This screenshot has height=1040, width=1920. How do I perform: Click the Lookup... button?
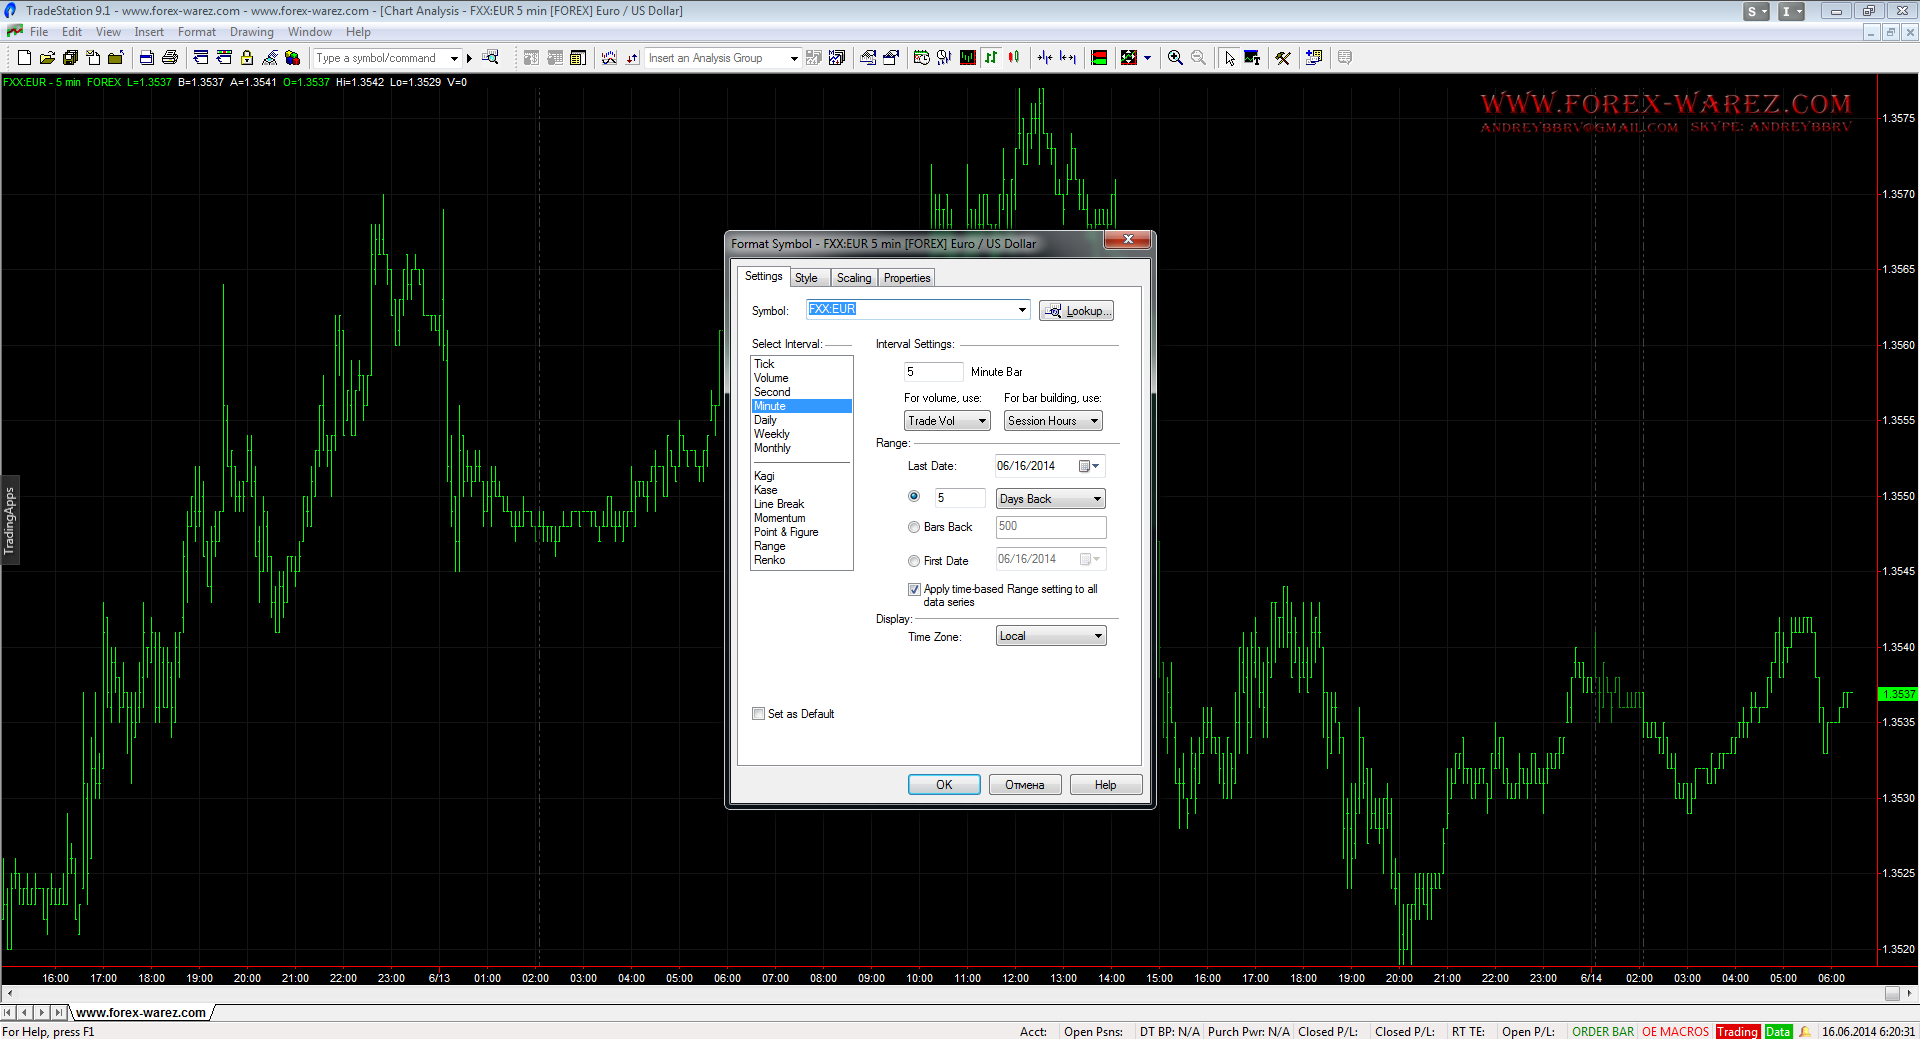[x=1076, y=311]
